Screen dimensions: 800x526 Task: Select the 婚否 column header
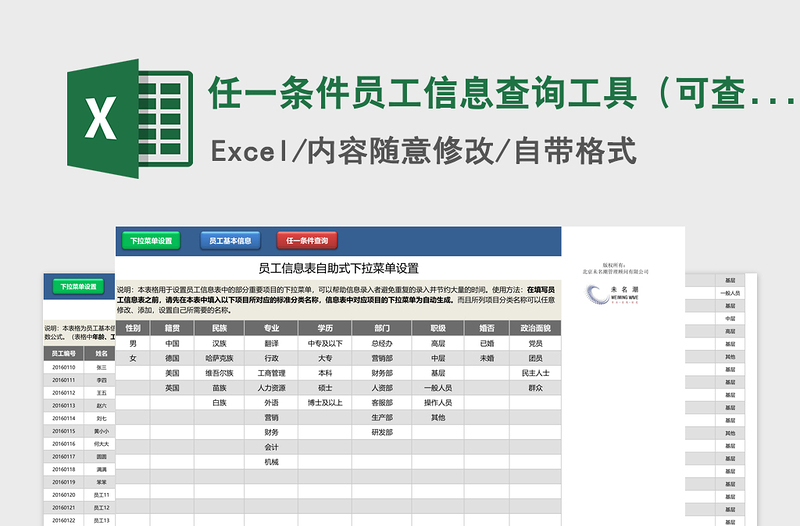[487, 328]
